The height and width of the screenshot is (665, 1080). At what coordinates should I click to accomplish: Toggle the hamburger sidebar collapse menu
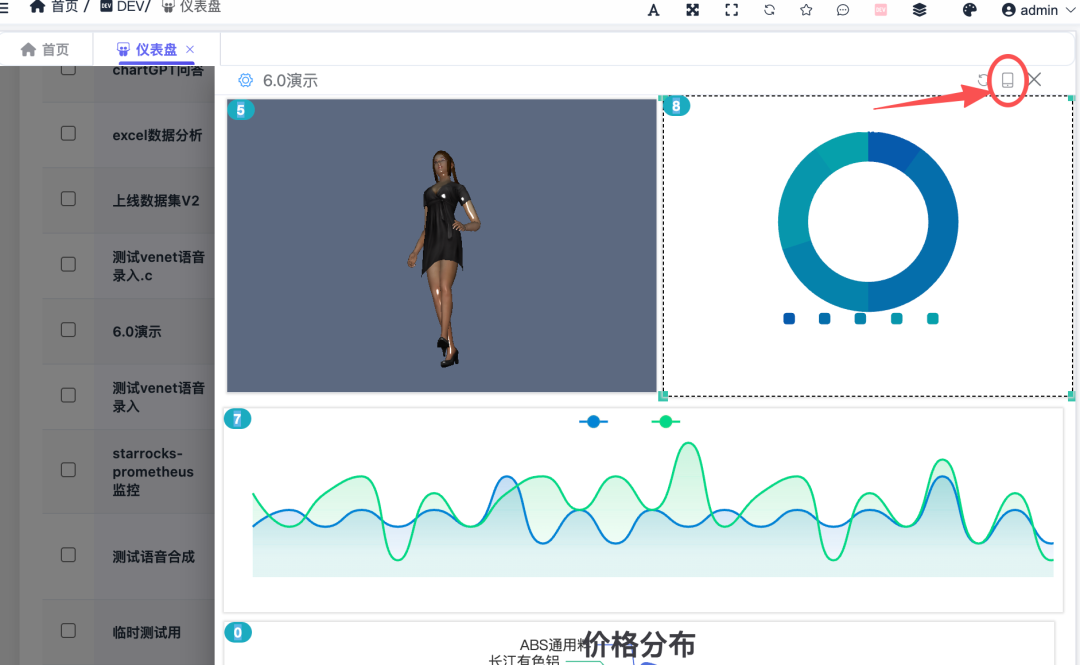(4, 7)
